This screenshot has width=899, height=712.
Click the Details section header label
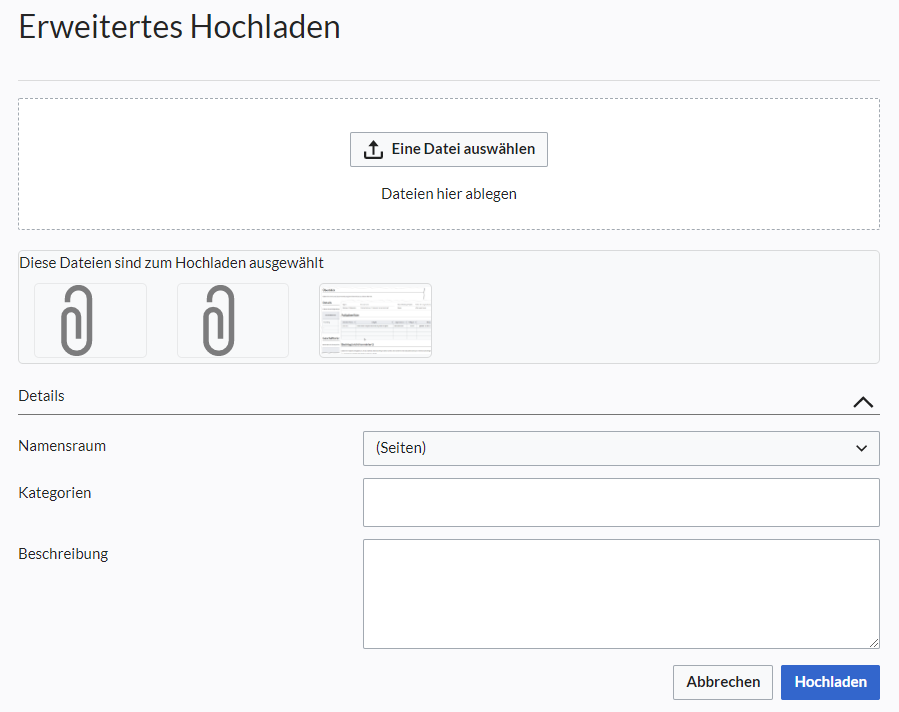(41, 396)
